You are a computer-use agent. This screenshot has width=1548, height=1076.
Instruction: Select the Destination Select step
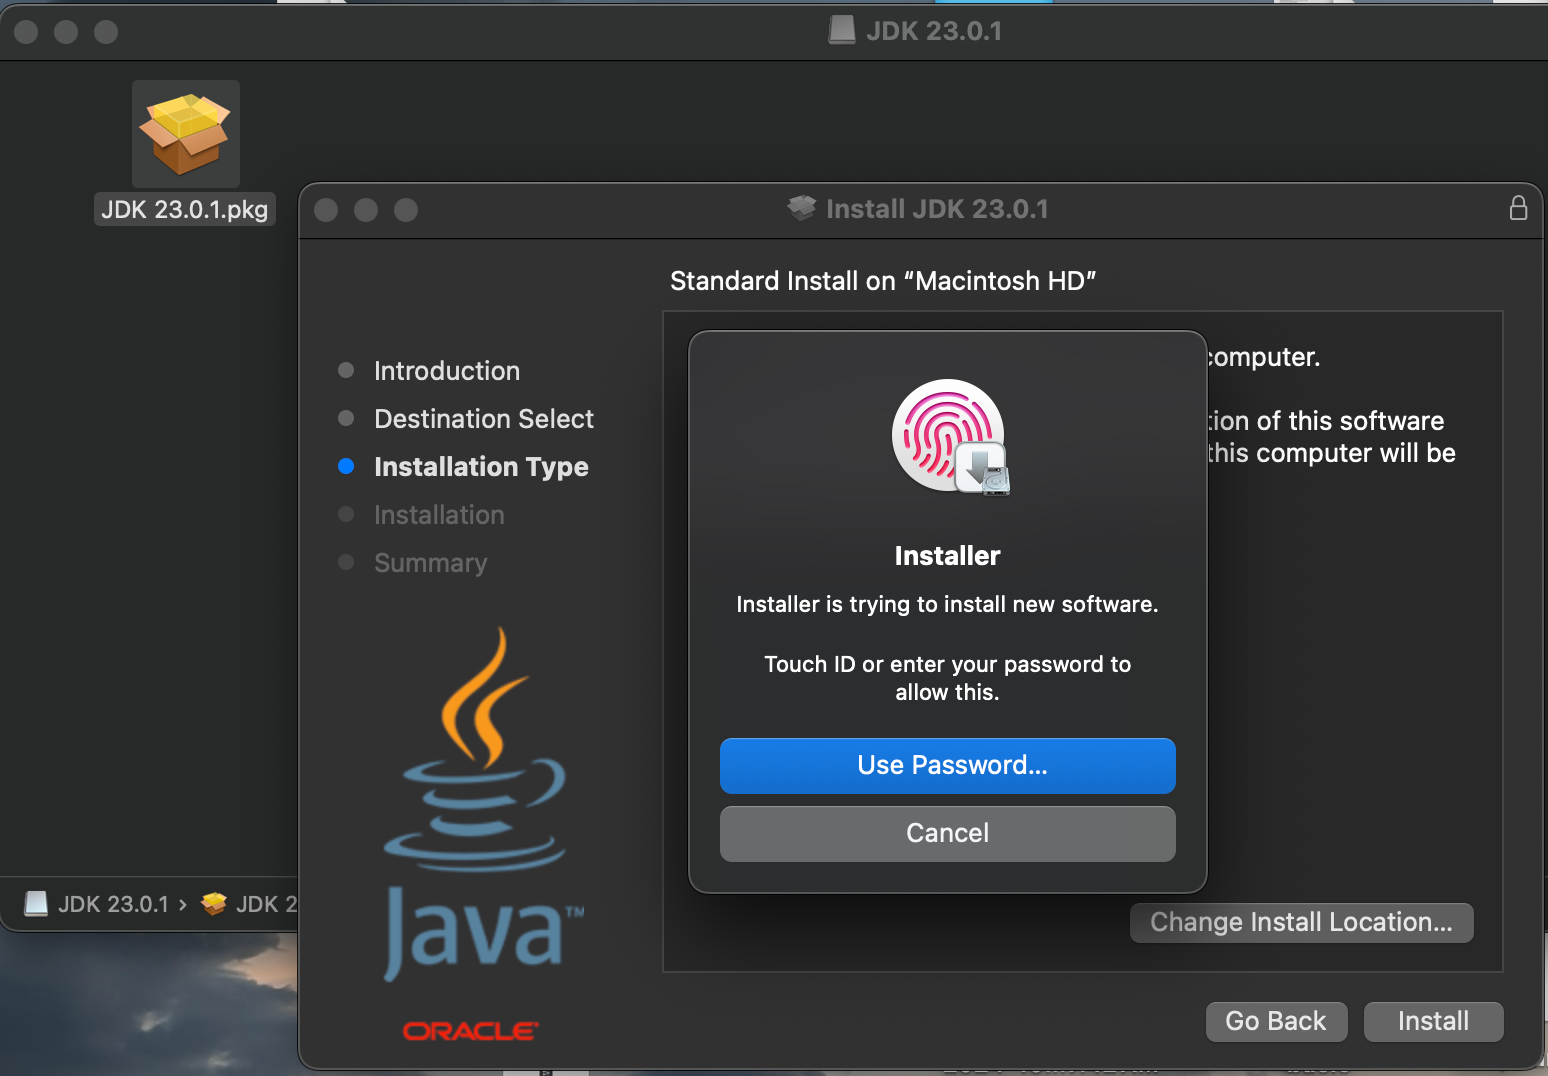tap(484, 419)
